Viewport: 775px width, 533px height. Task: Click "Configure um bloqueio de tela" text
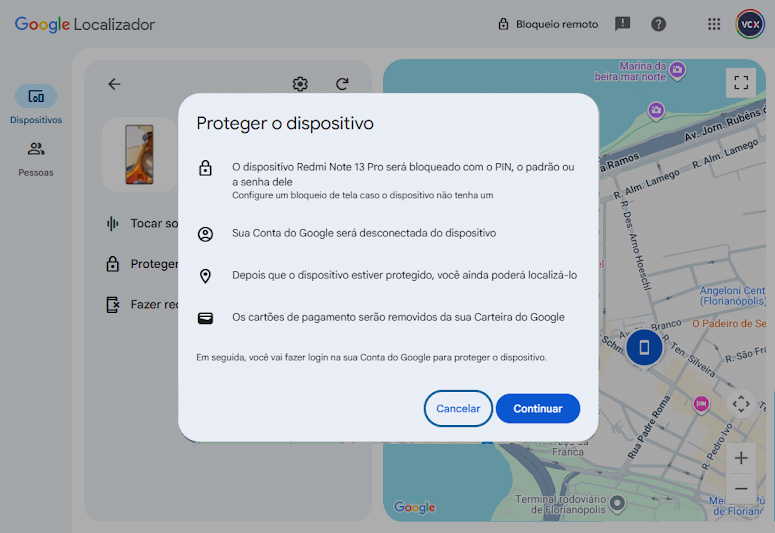click(x=363, y=195)
